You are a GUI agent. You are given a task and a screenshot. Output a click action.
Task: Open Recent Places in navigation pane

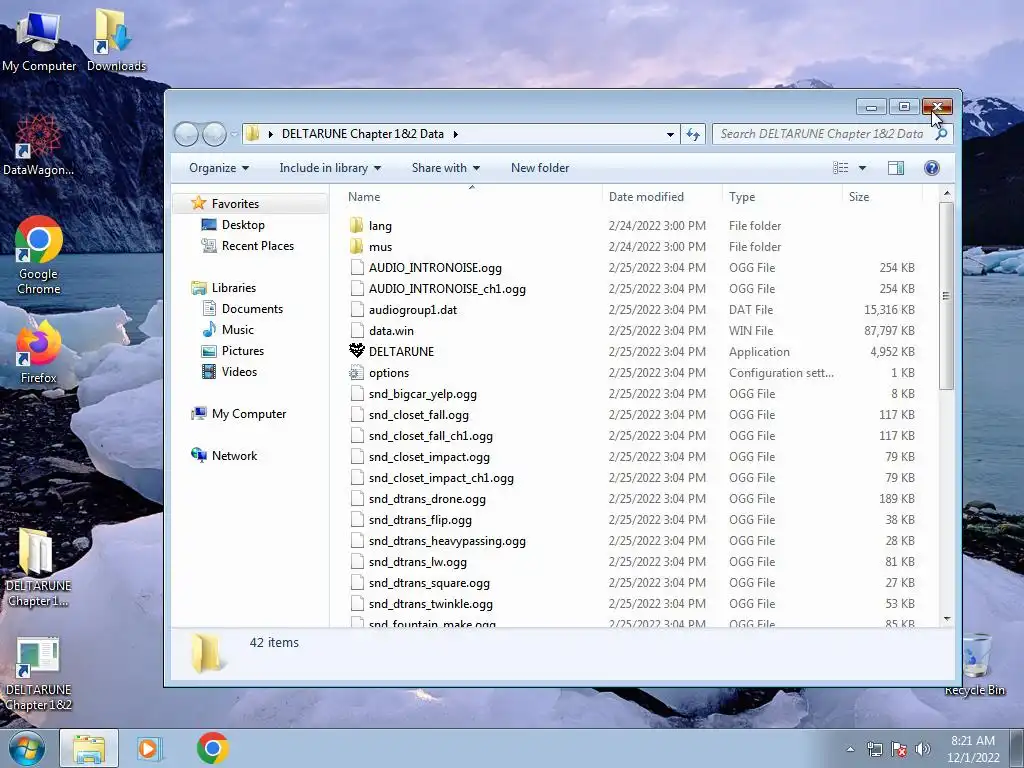248,246
